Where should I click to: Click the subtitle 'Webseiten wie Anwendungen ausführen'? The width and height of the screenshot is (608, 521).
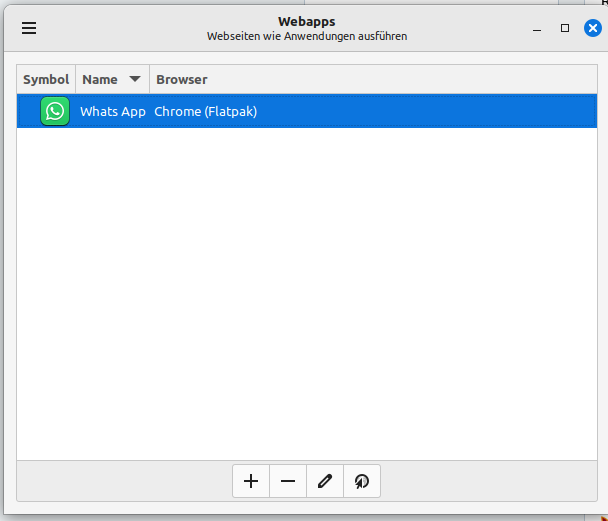pyautogui.click(x=306, y=36)
